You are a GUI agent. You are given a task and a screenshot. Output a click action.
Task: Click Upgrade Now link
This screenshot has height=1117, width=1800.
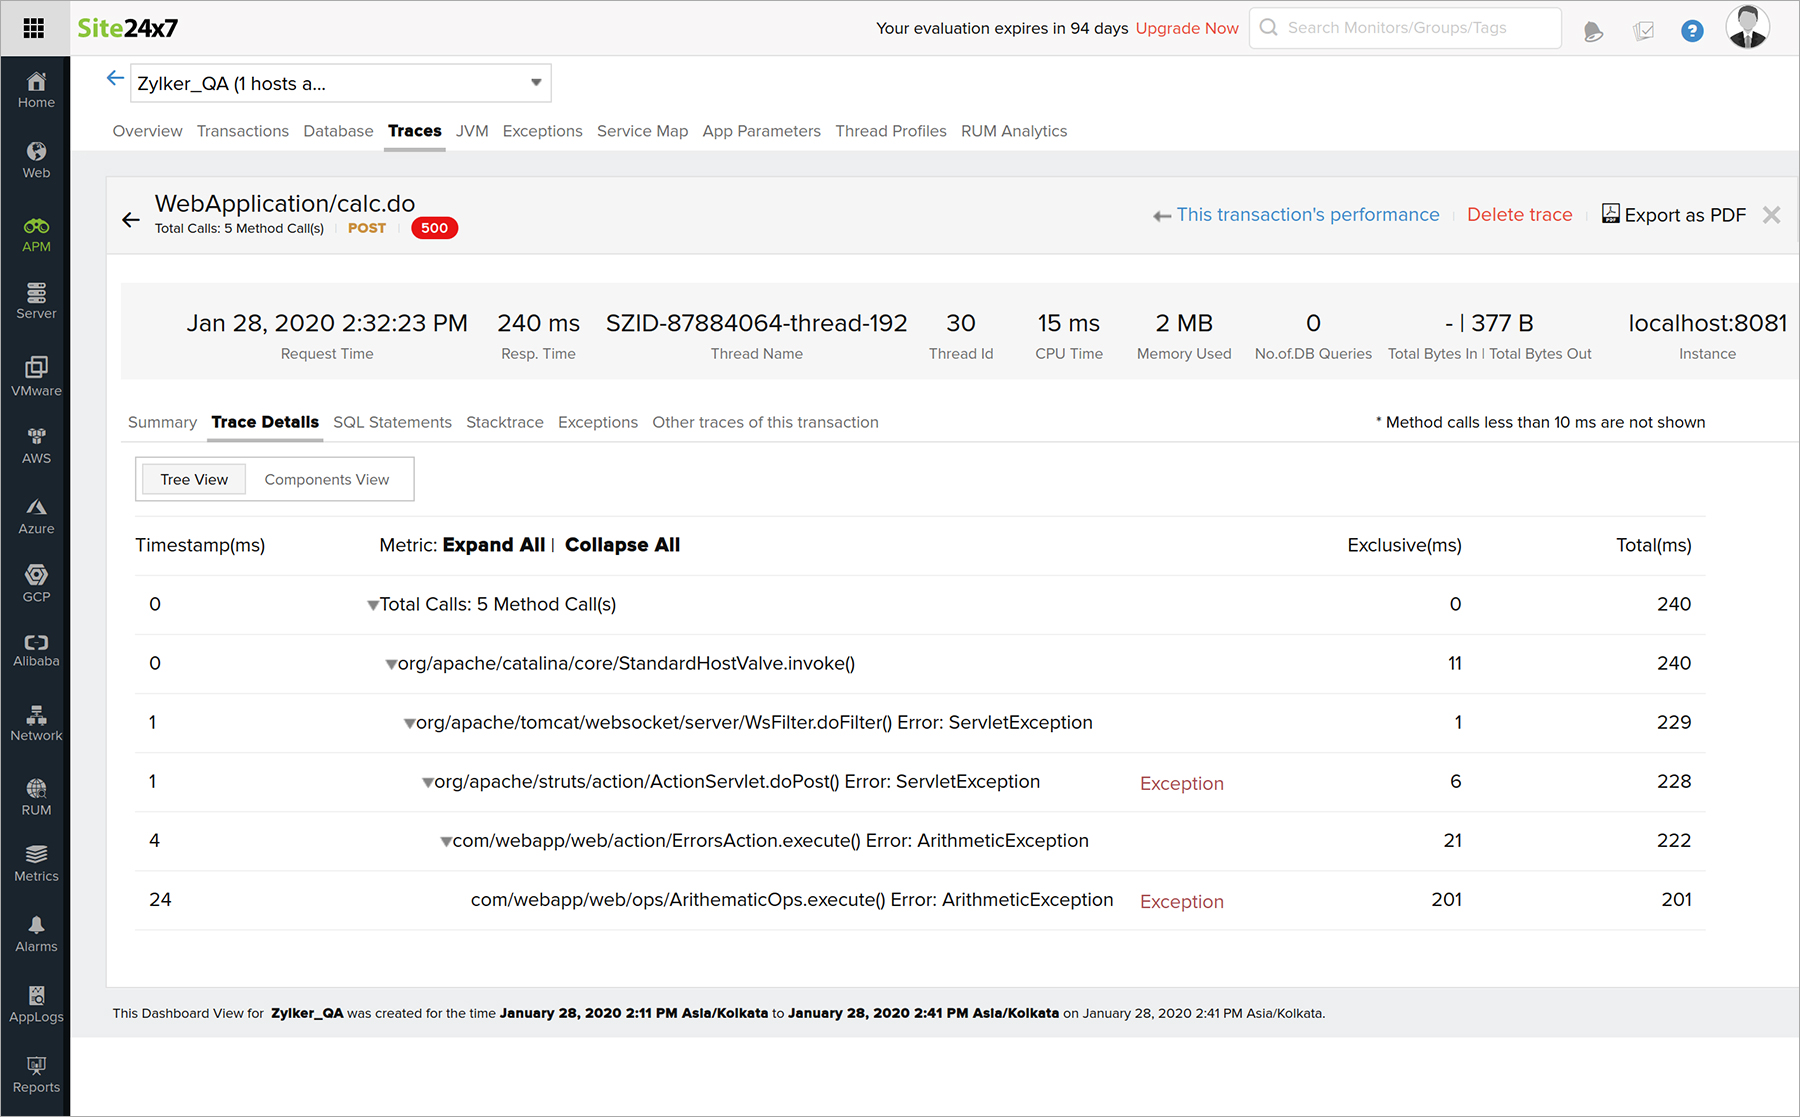(x=1187, y=28)
